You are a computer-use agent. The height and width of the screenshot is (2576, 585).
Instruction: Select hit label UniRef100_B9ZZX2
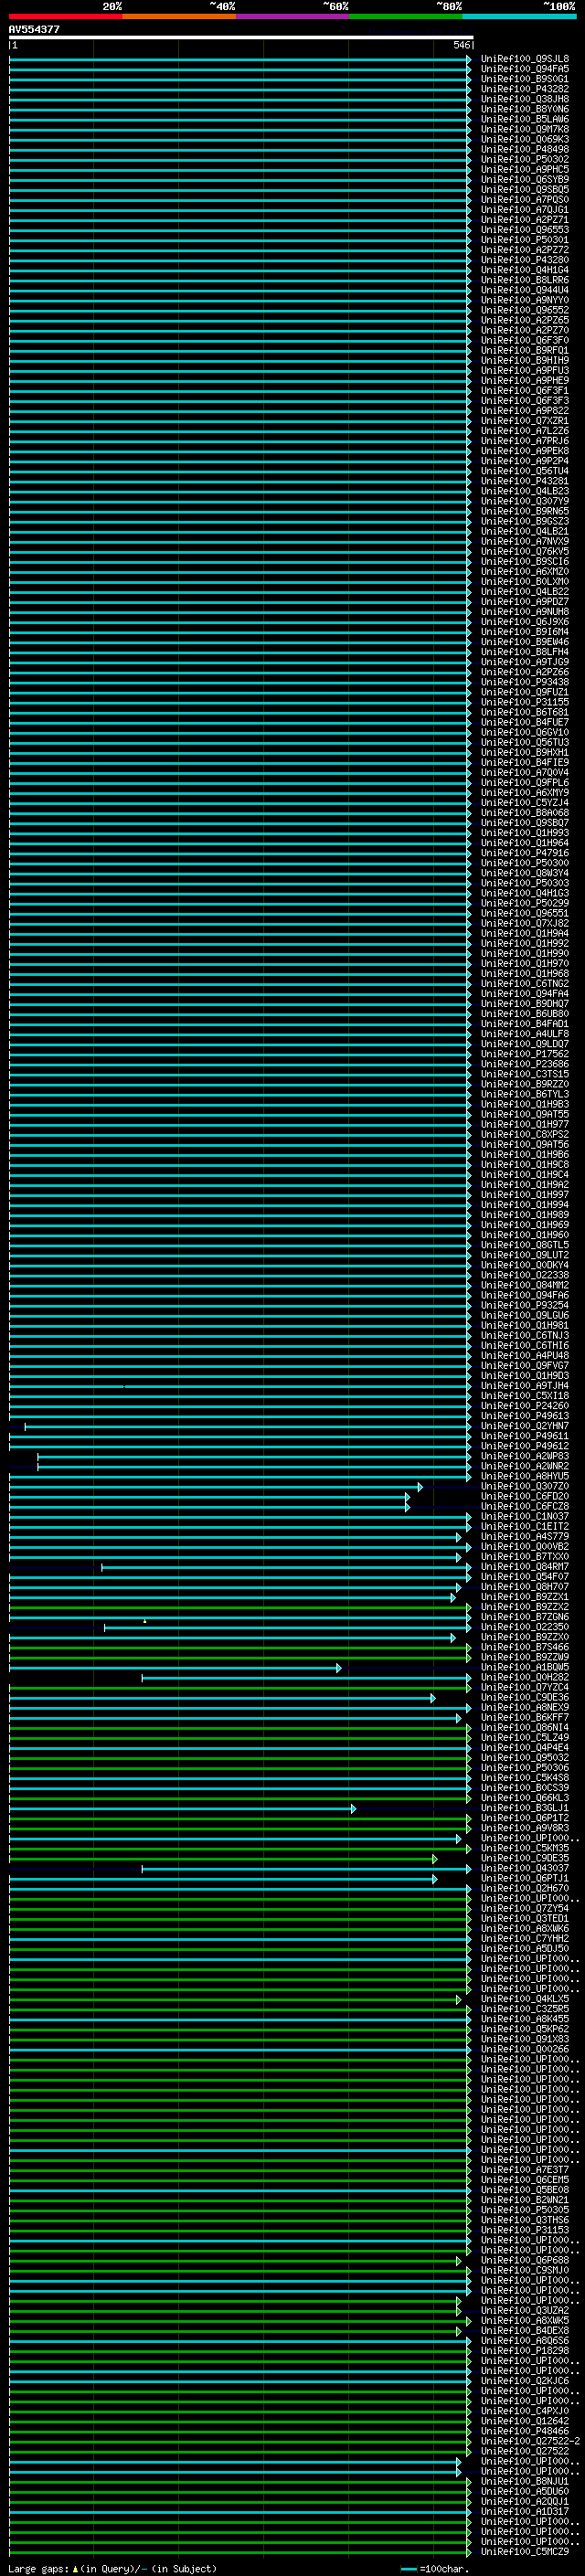coord(525,1606)
